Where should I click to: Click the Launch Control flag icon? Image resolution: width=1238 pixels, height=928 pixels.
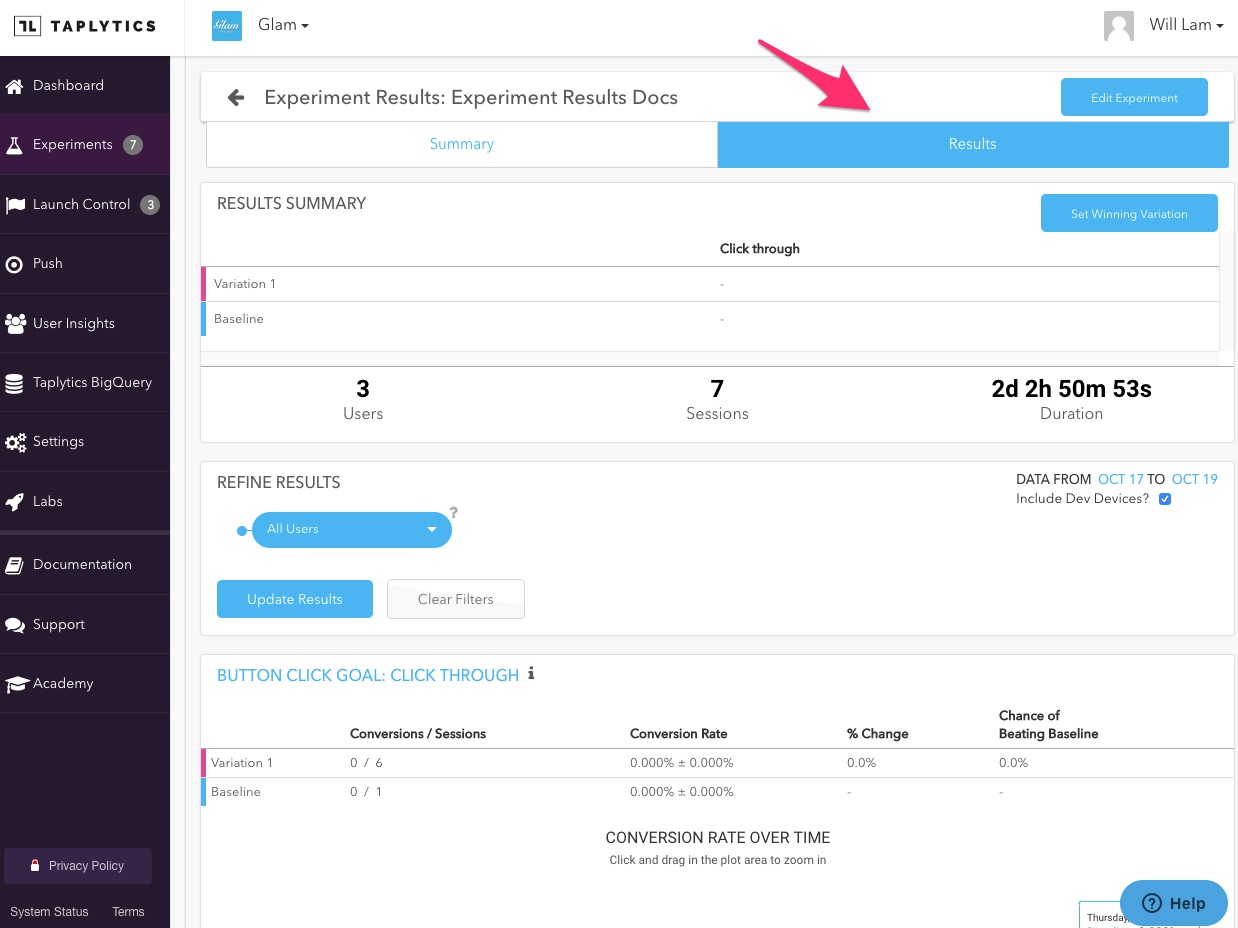point(15,205)
